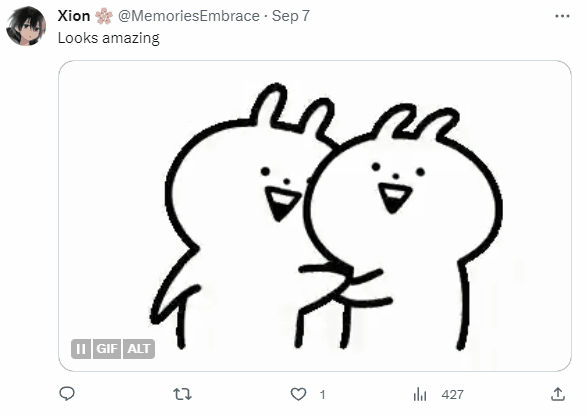The image size is (586, 415).
Task: Click the cherry blossom emoji beside Xion
Action: 104,16
